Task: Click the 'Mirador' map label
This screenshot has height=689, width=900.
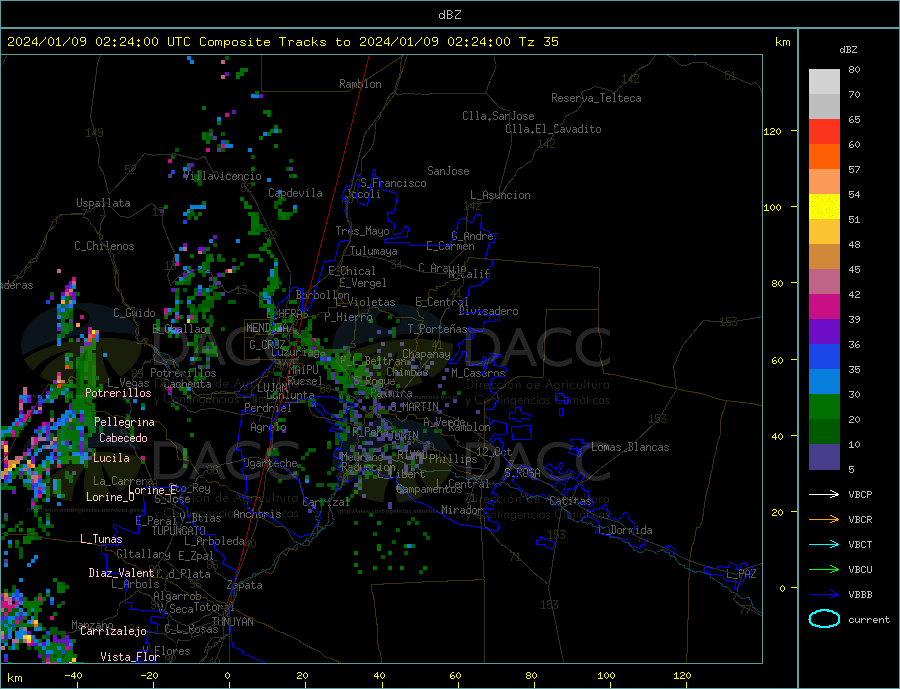Action: (461, 510)
